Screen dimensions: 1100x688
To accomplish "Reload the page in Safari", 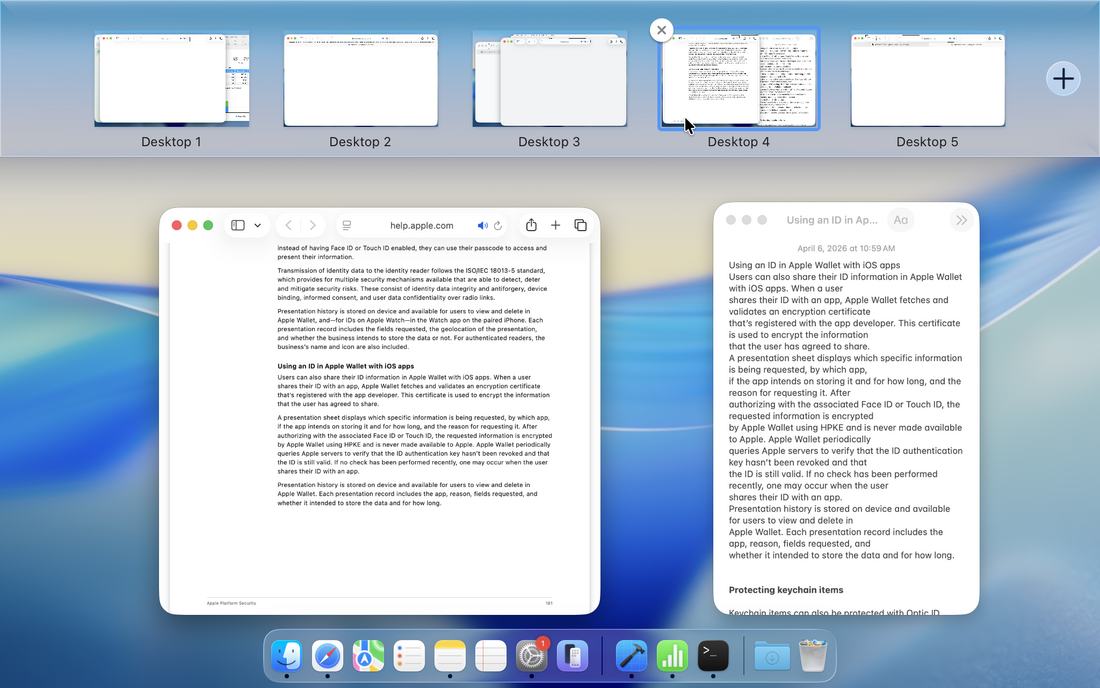I will coord(498,226).
